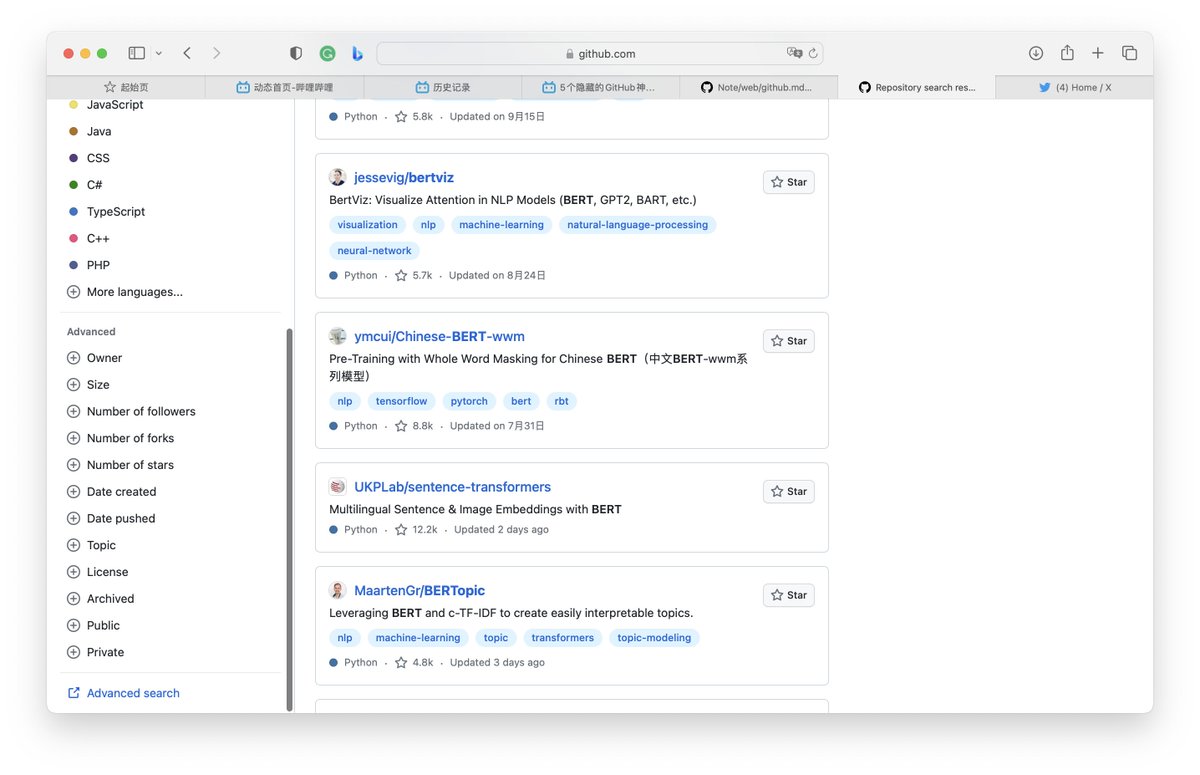Select the visualization topic tag
Image resolution: width=1200 pixels, height=775 pixels.
[367, 225]
